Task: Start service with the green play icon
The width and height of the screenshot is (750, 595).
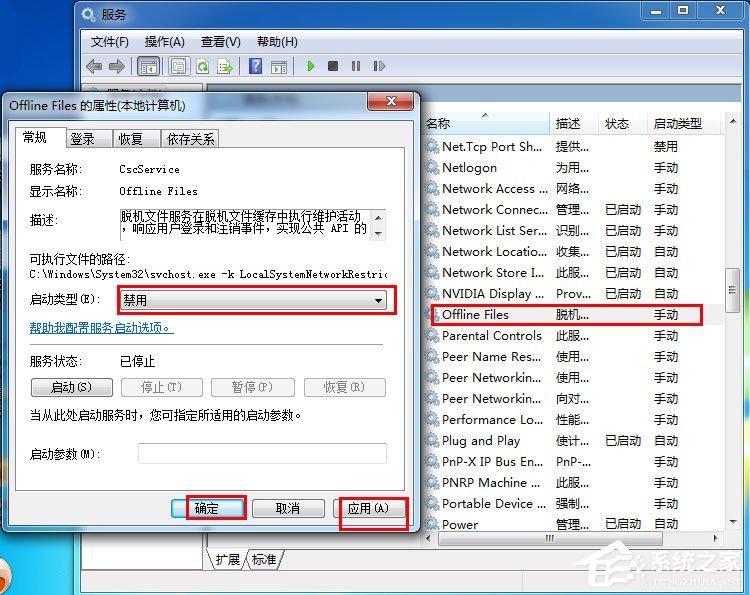Action: click(310, 66)
